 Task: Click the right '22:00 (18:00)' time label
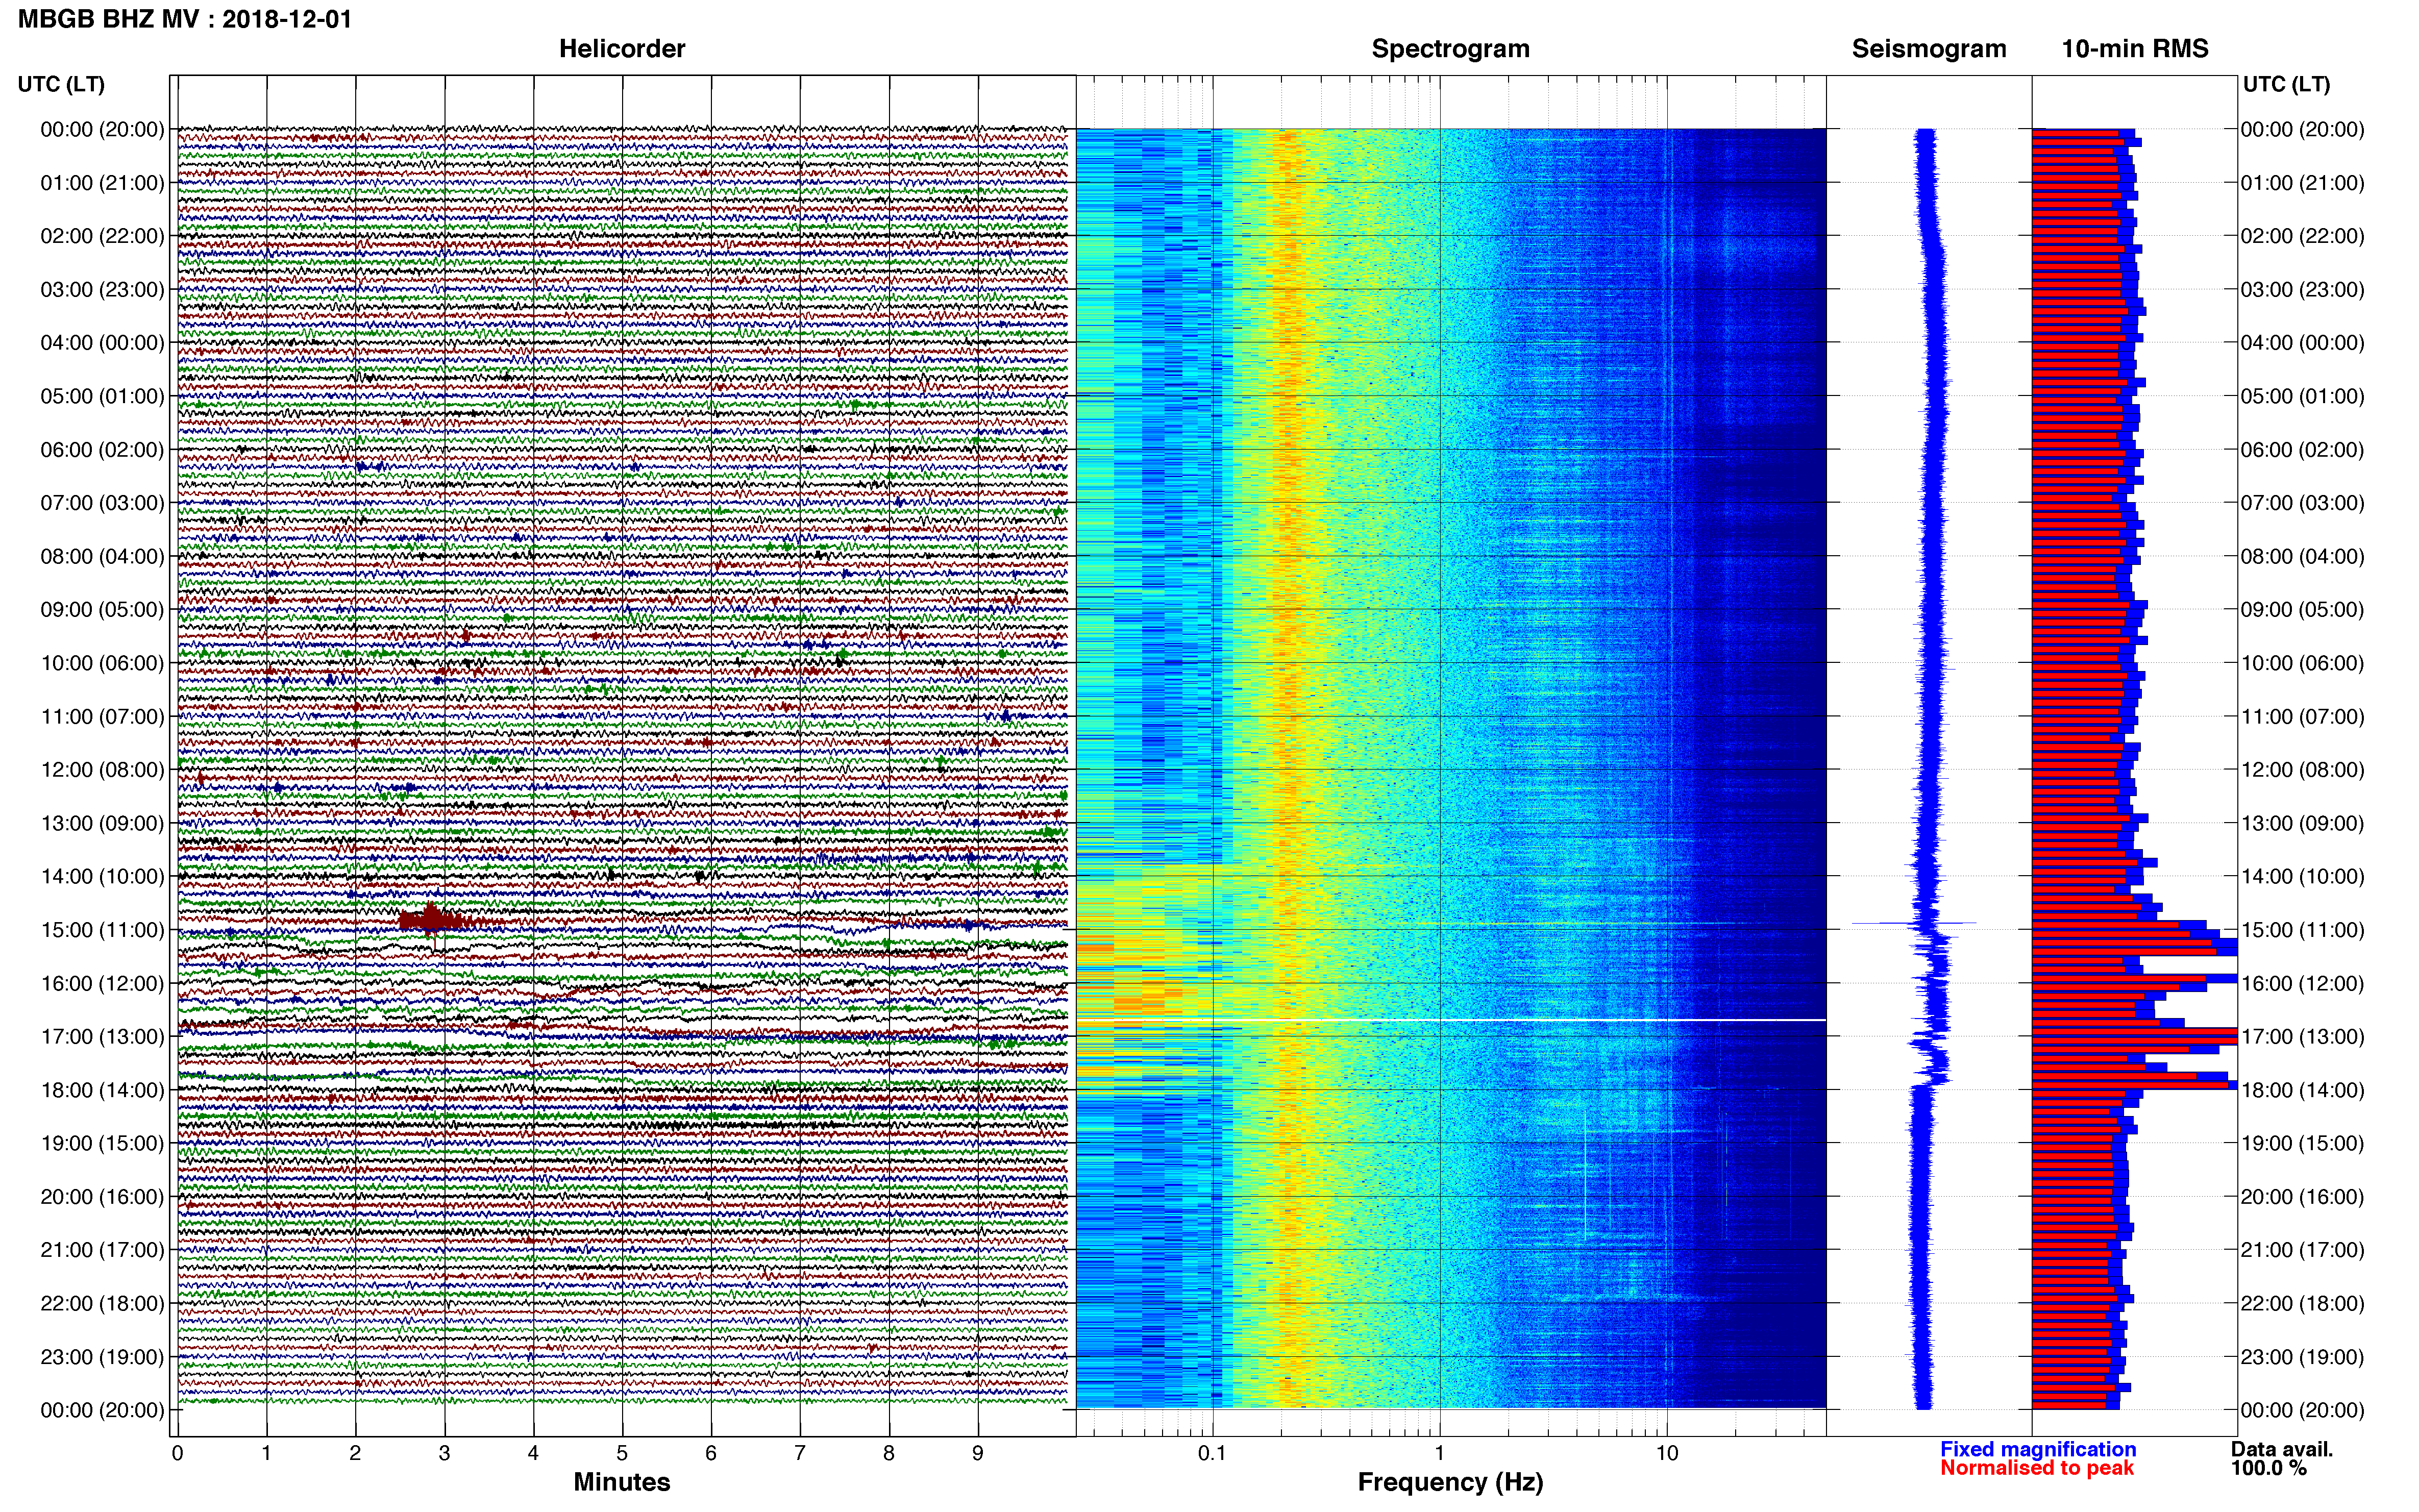tap(2302, 1303)
